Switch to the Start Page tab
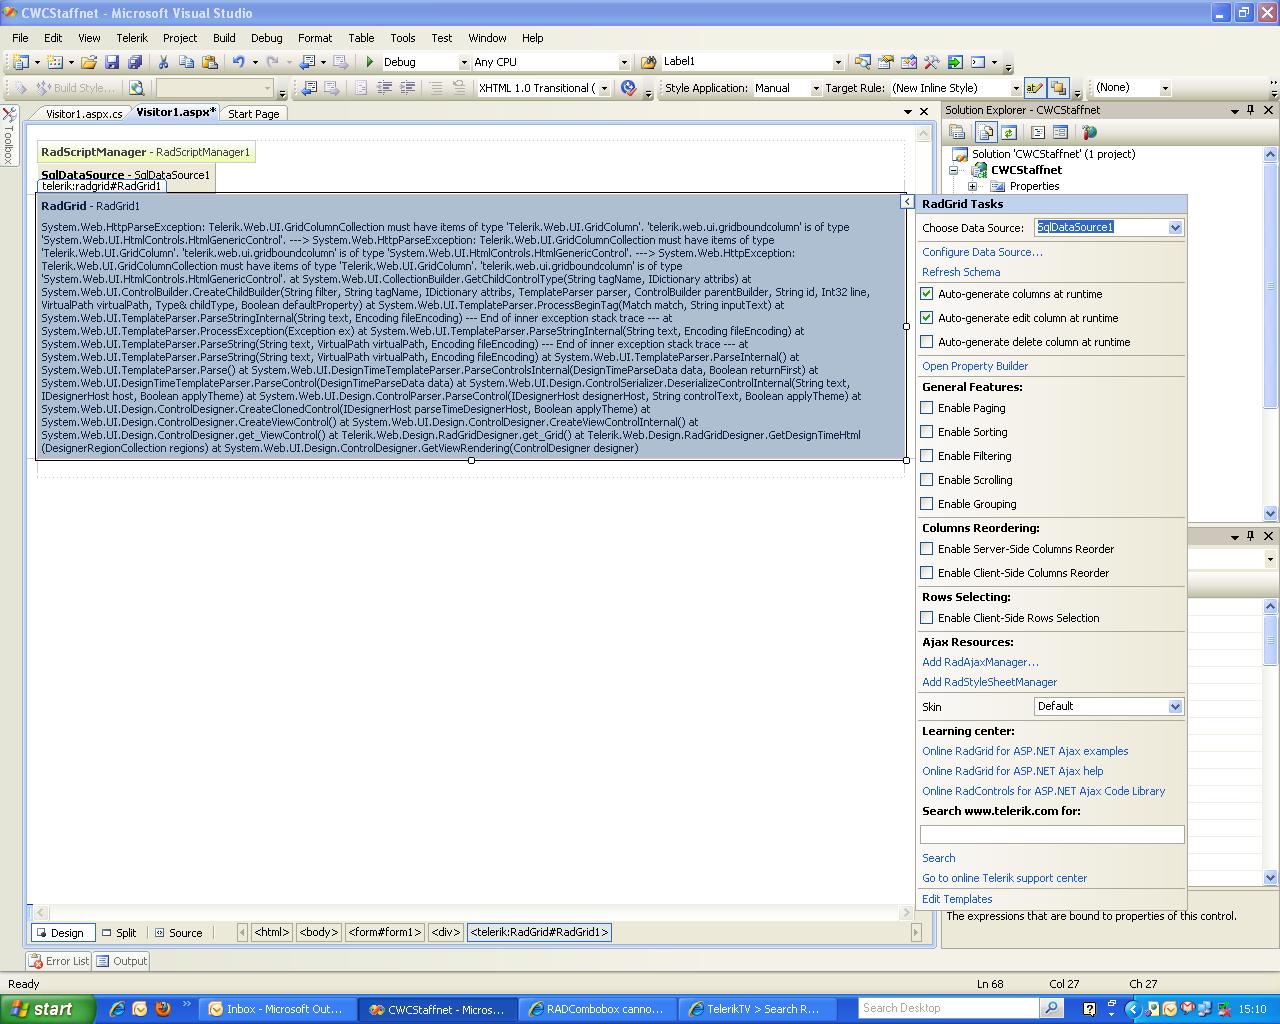 tap(254, 114)
